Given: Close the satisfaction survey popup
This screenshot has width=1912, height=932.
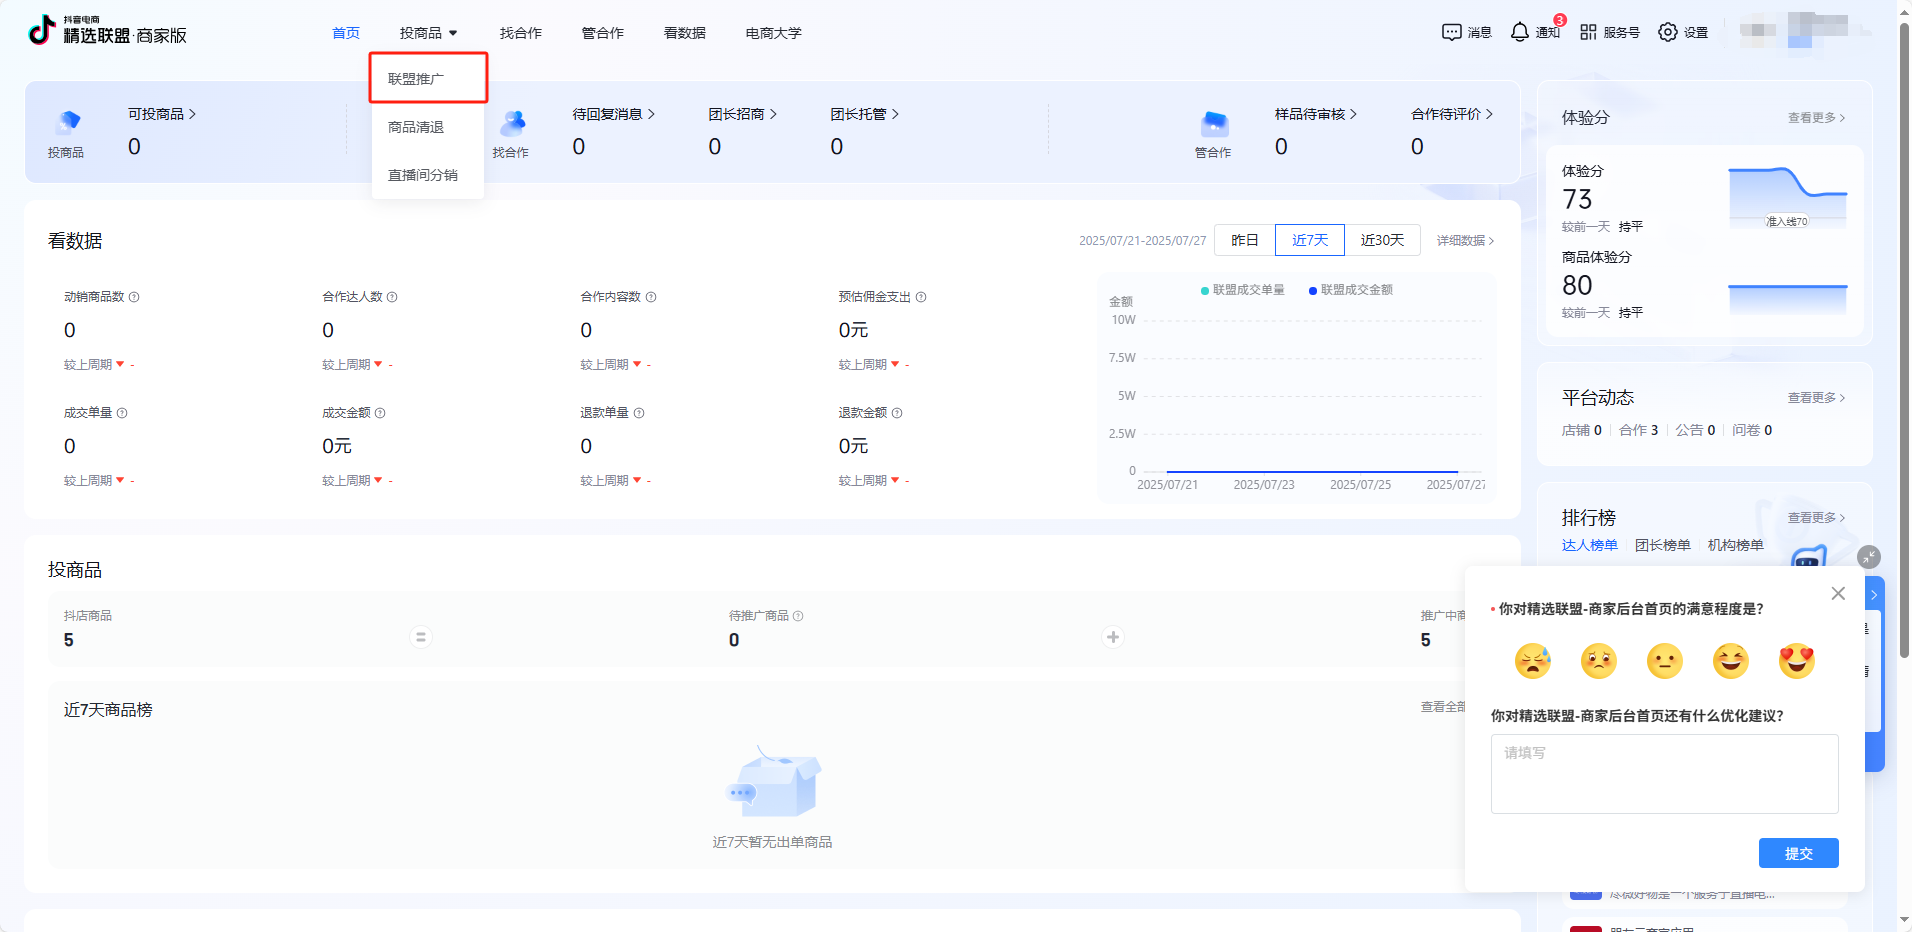Looking at the screenshot, I should click(x=1838, y=594).
